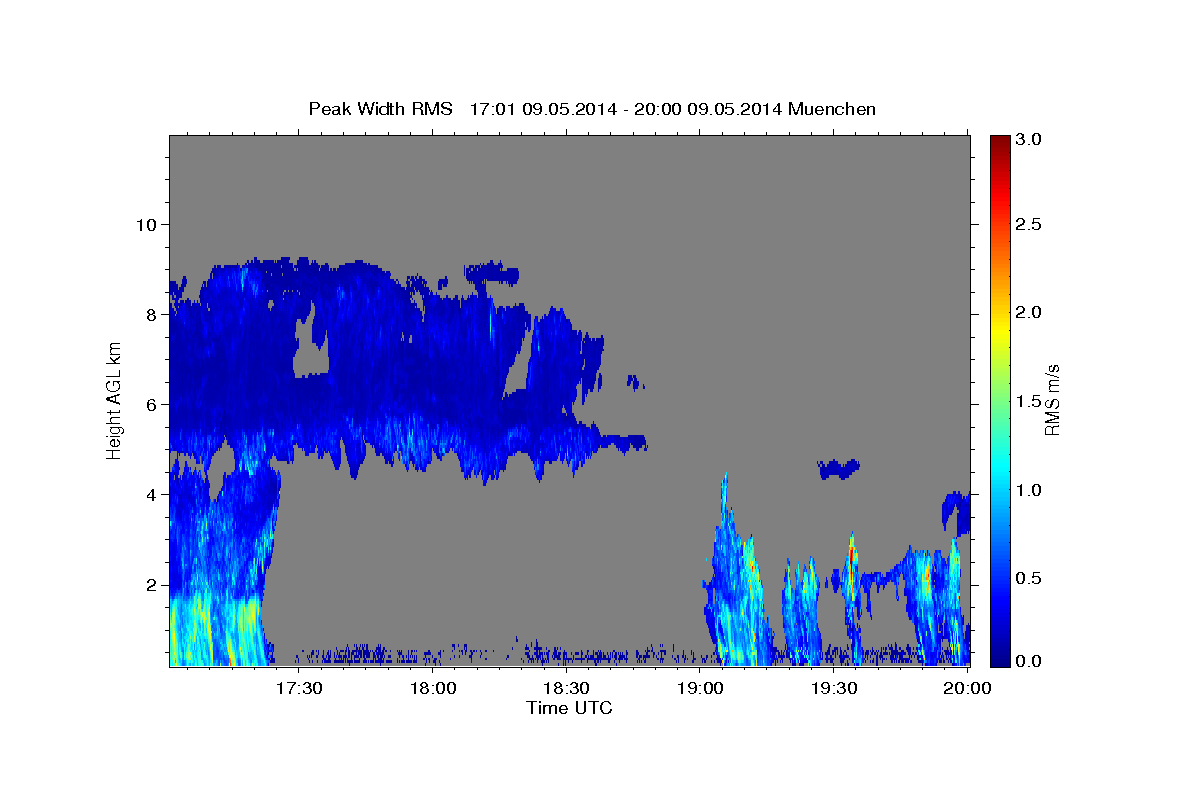Click the 0.0 colorbar value

1028,661
